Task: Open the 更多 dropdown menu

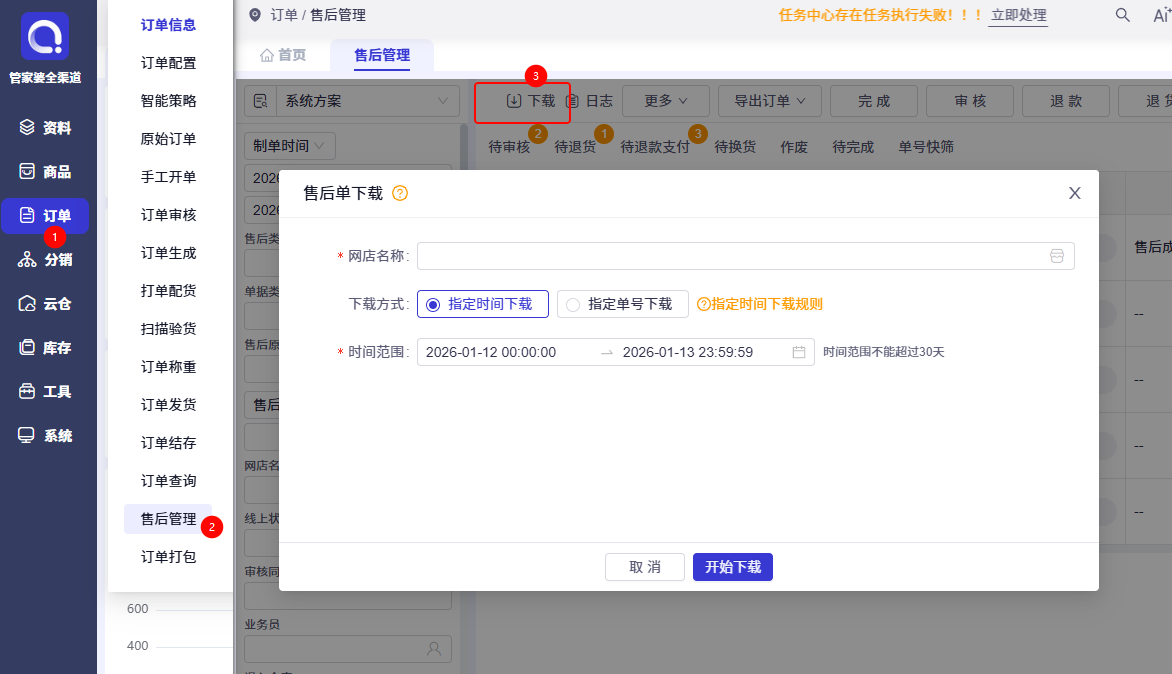Action: 665,101
